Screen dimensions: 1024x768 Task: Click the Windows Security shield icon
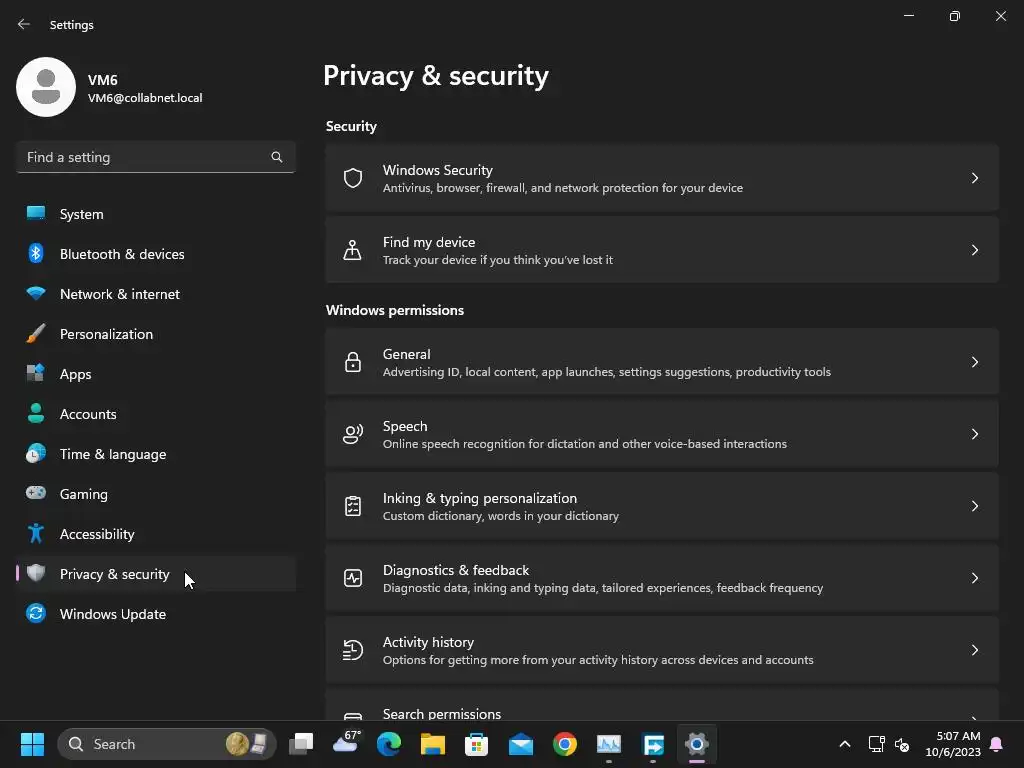[x=353, y=178]
